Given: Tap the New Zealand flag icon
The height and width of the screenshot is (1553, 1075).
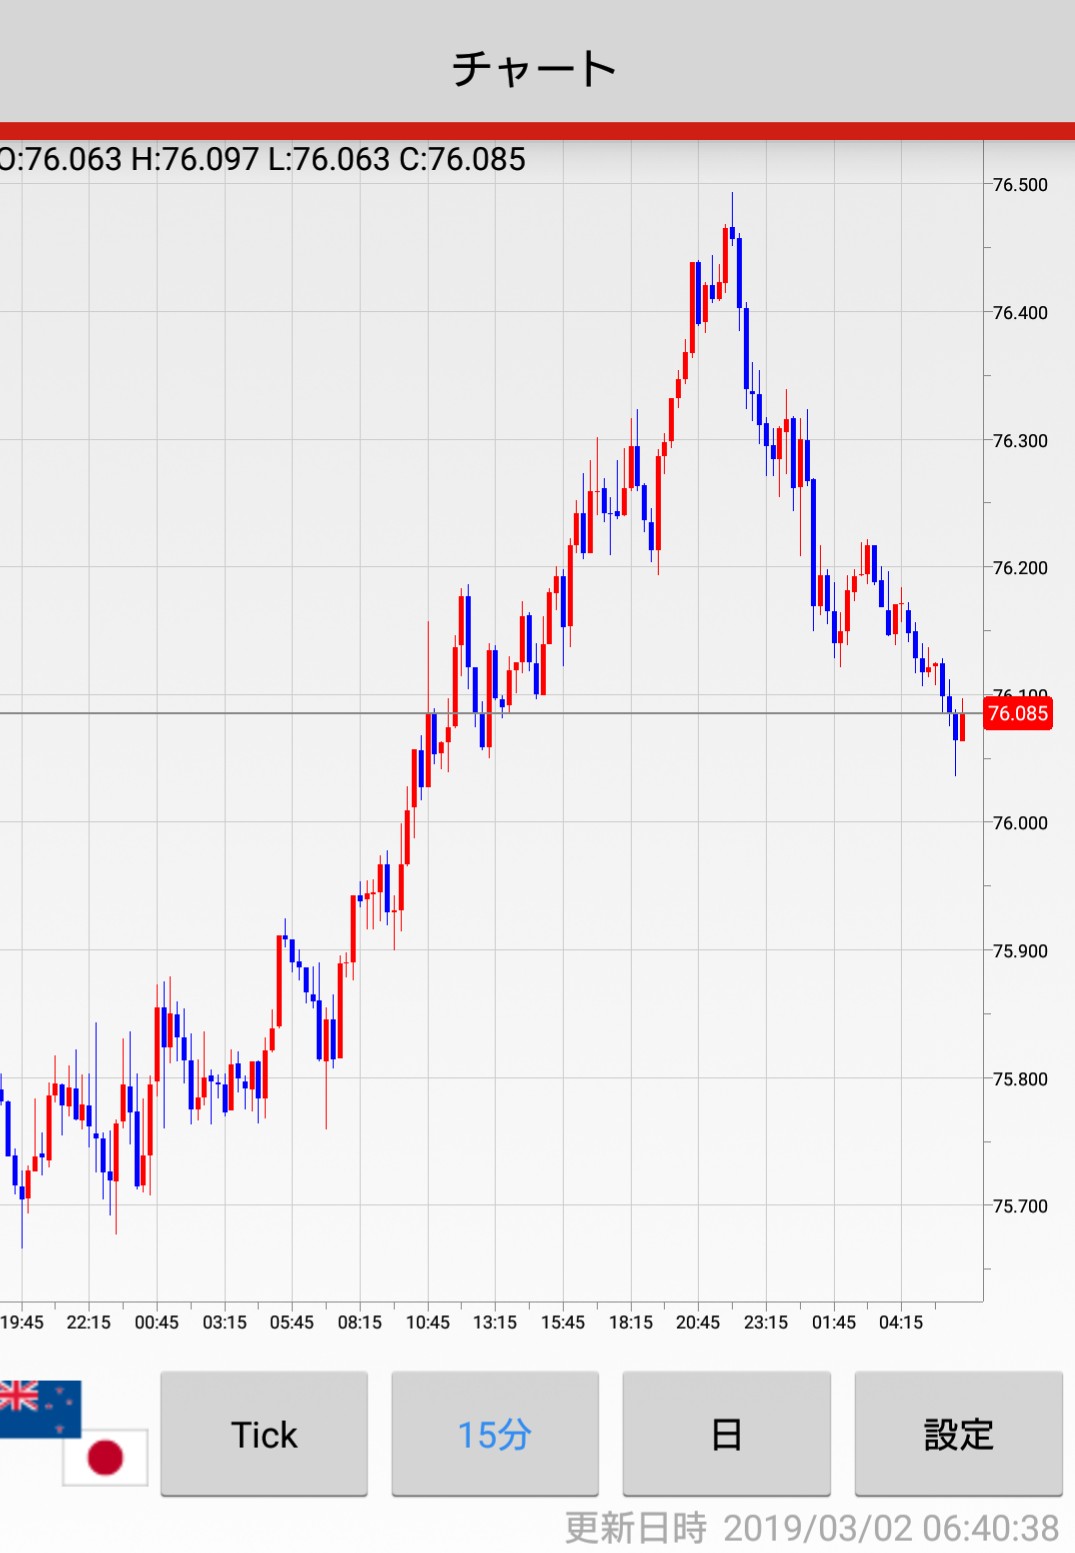Looking at the screenshot, I should pos(40,1407).
